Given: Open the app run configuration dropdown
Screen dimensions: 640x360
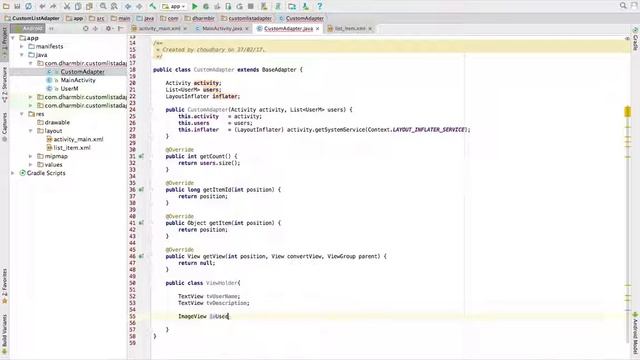Looking at the screenshot, I should [174, 6].
